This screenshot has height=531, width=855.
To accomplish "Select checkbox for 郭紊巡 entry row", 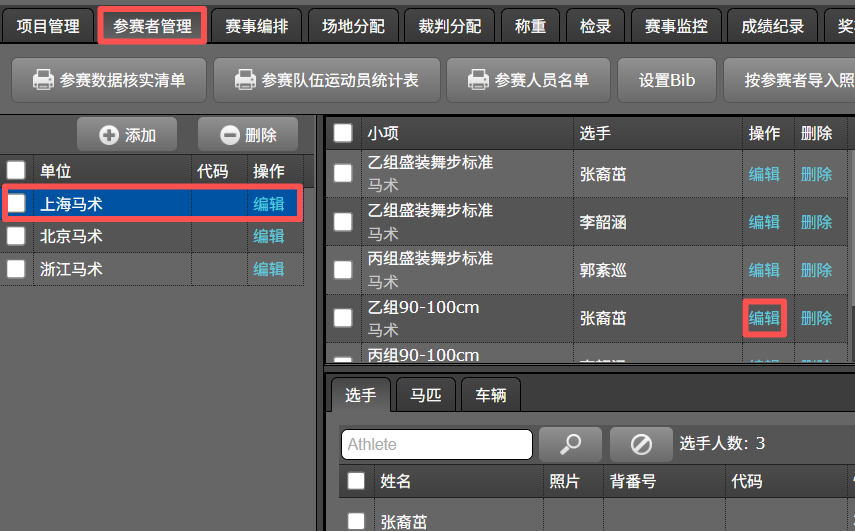I will [343, 270].
